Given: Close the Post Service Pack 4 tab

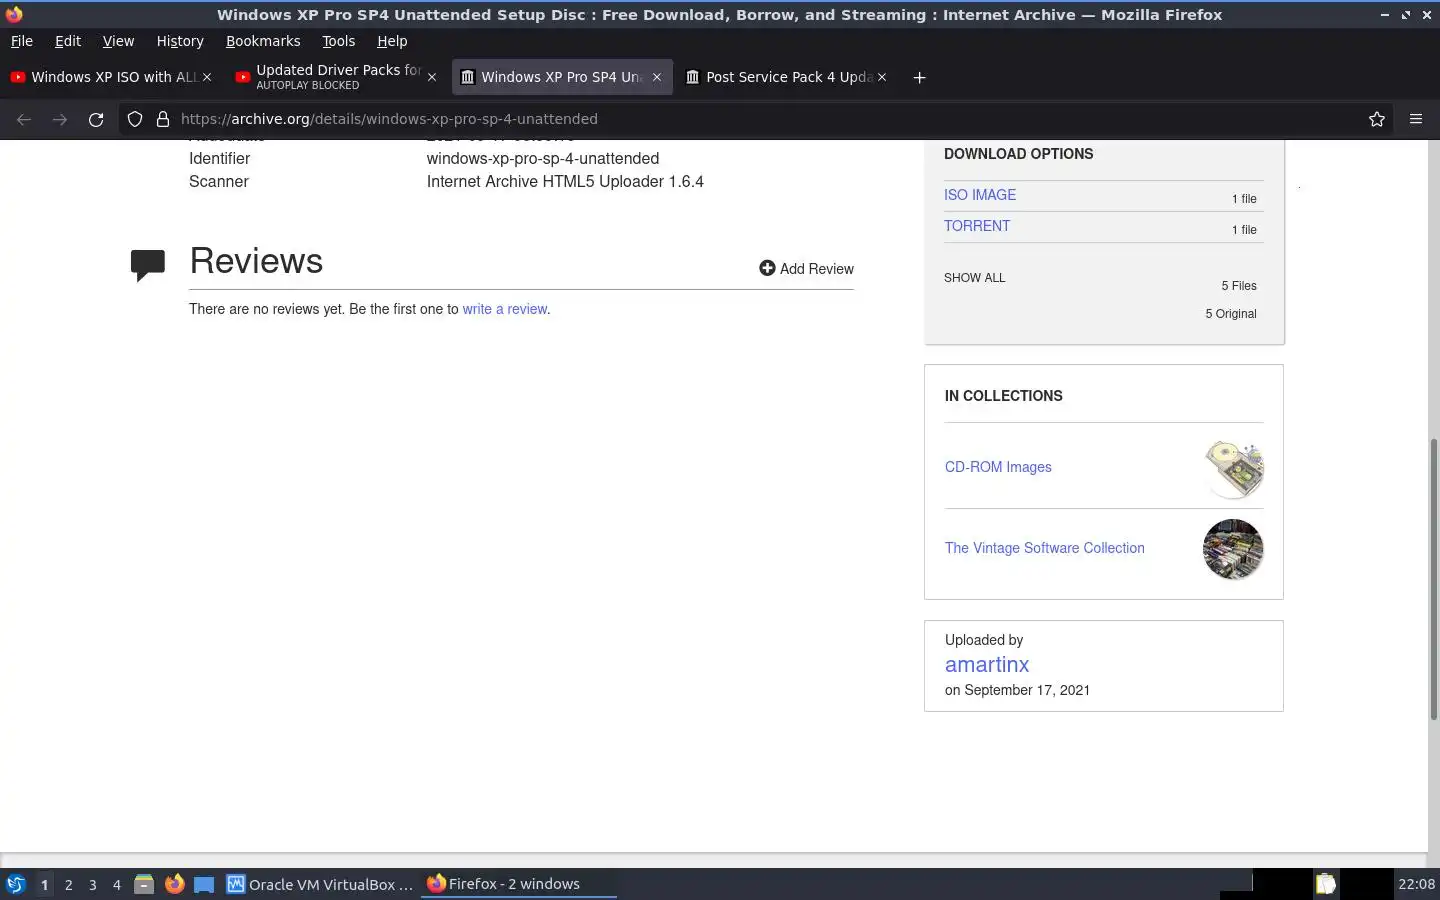Looking at the screenshot, I should (882, 77).
